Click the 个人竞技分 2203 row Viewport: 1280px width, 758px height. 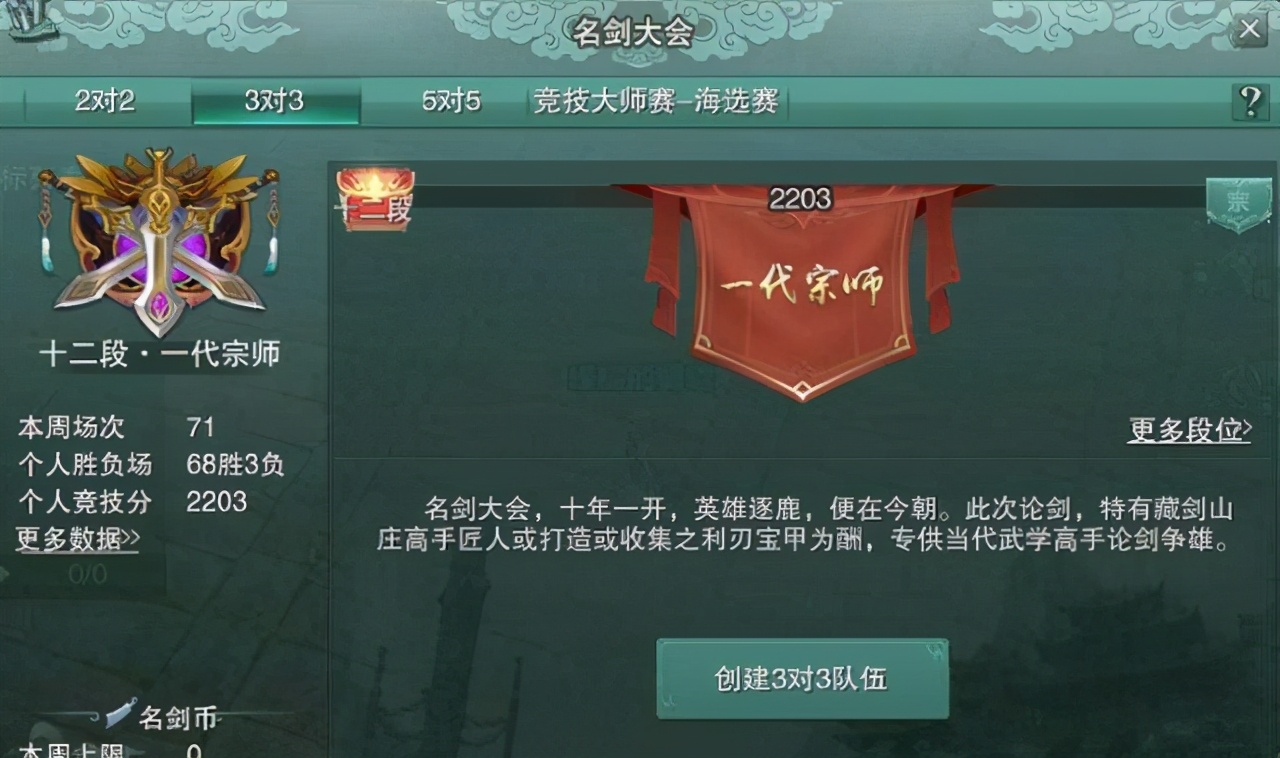[132, 501]
